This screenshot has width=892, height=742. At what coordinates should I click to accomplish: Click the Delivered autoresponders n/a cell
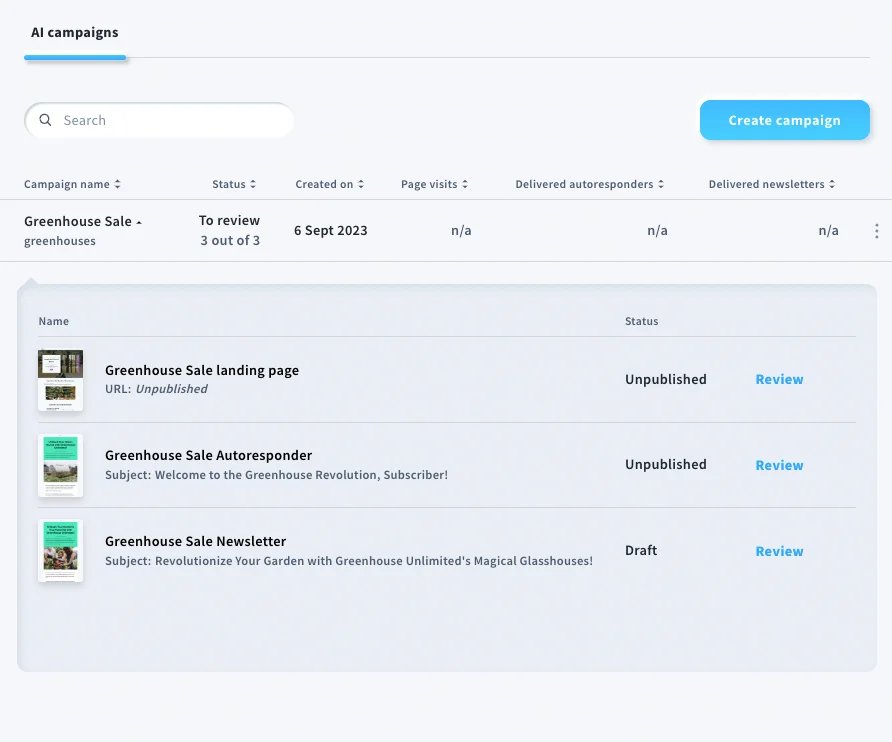click(657, 230)
